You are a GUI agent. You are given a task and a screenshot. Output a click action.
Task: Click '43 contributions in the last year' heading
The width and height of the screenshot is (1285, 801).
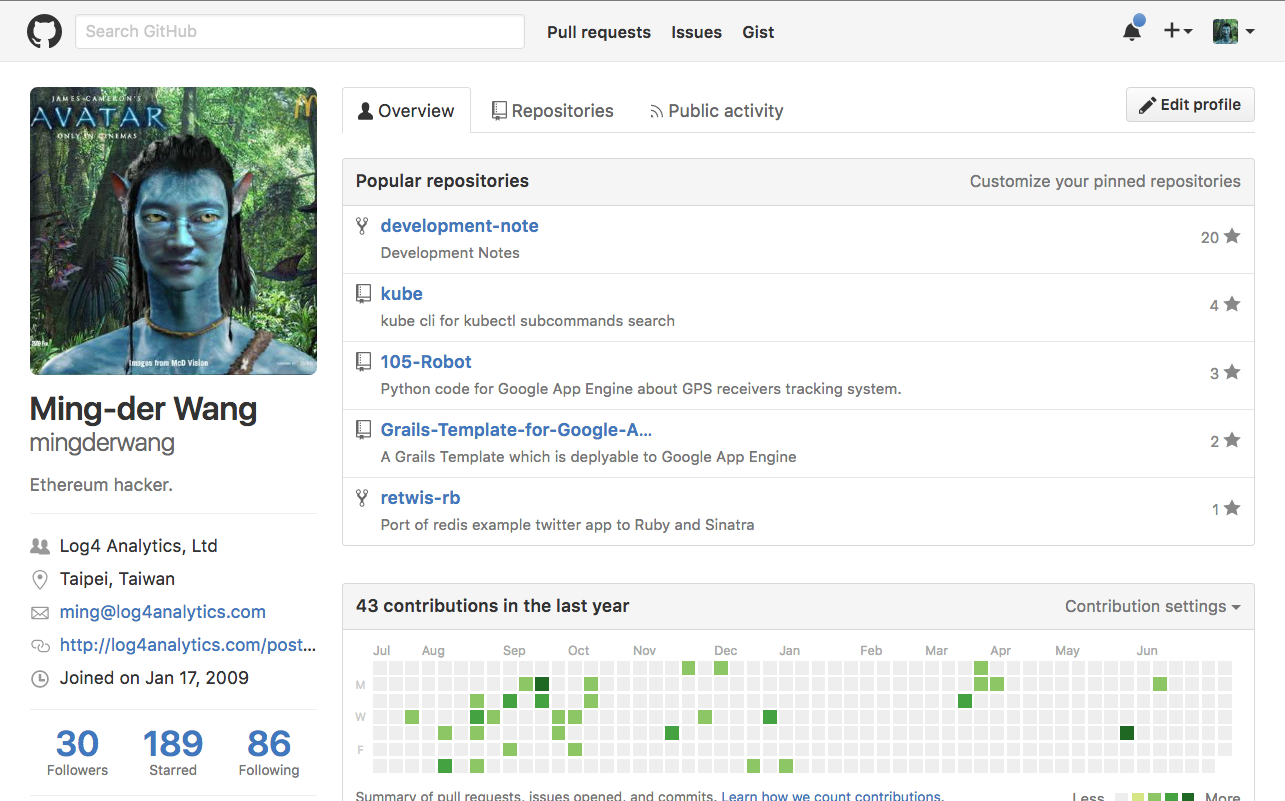click(x=493, y=606)
